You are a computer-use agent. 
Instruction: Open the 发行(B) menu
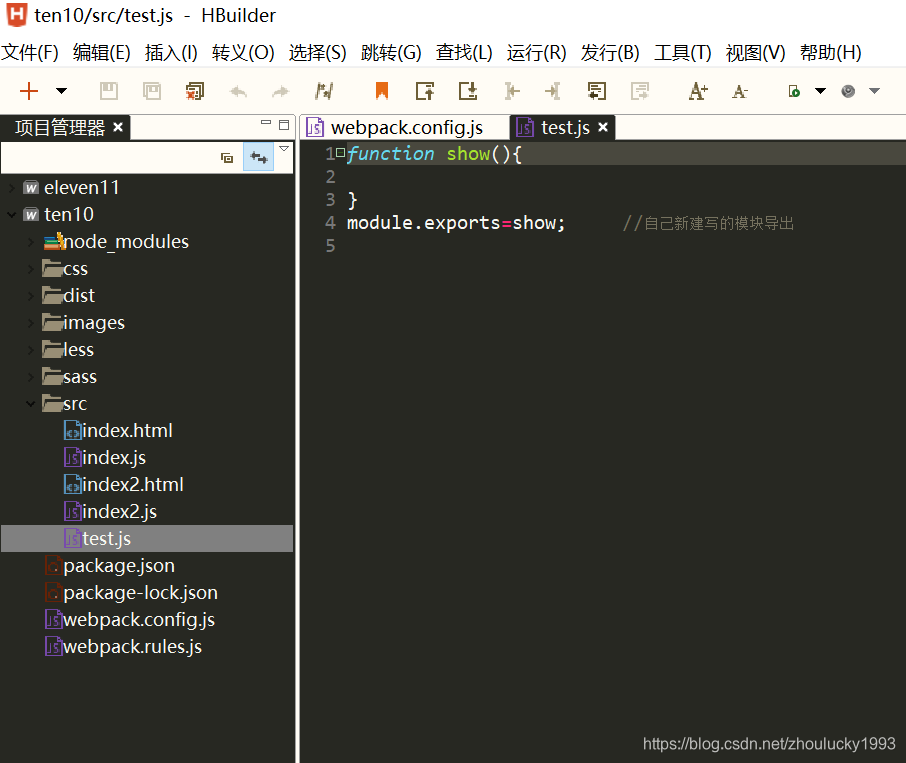(x=610, y=53)
